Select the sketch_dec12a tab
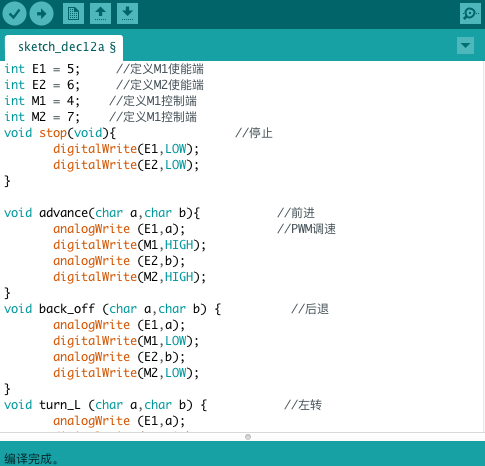Screen dimensions: 485x466 [64, 47]
